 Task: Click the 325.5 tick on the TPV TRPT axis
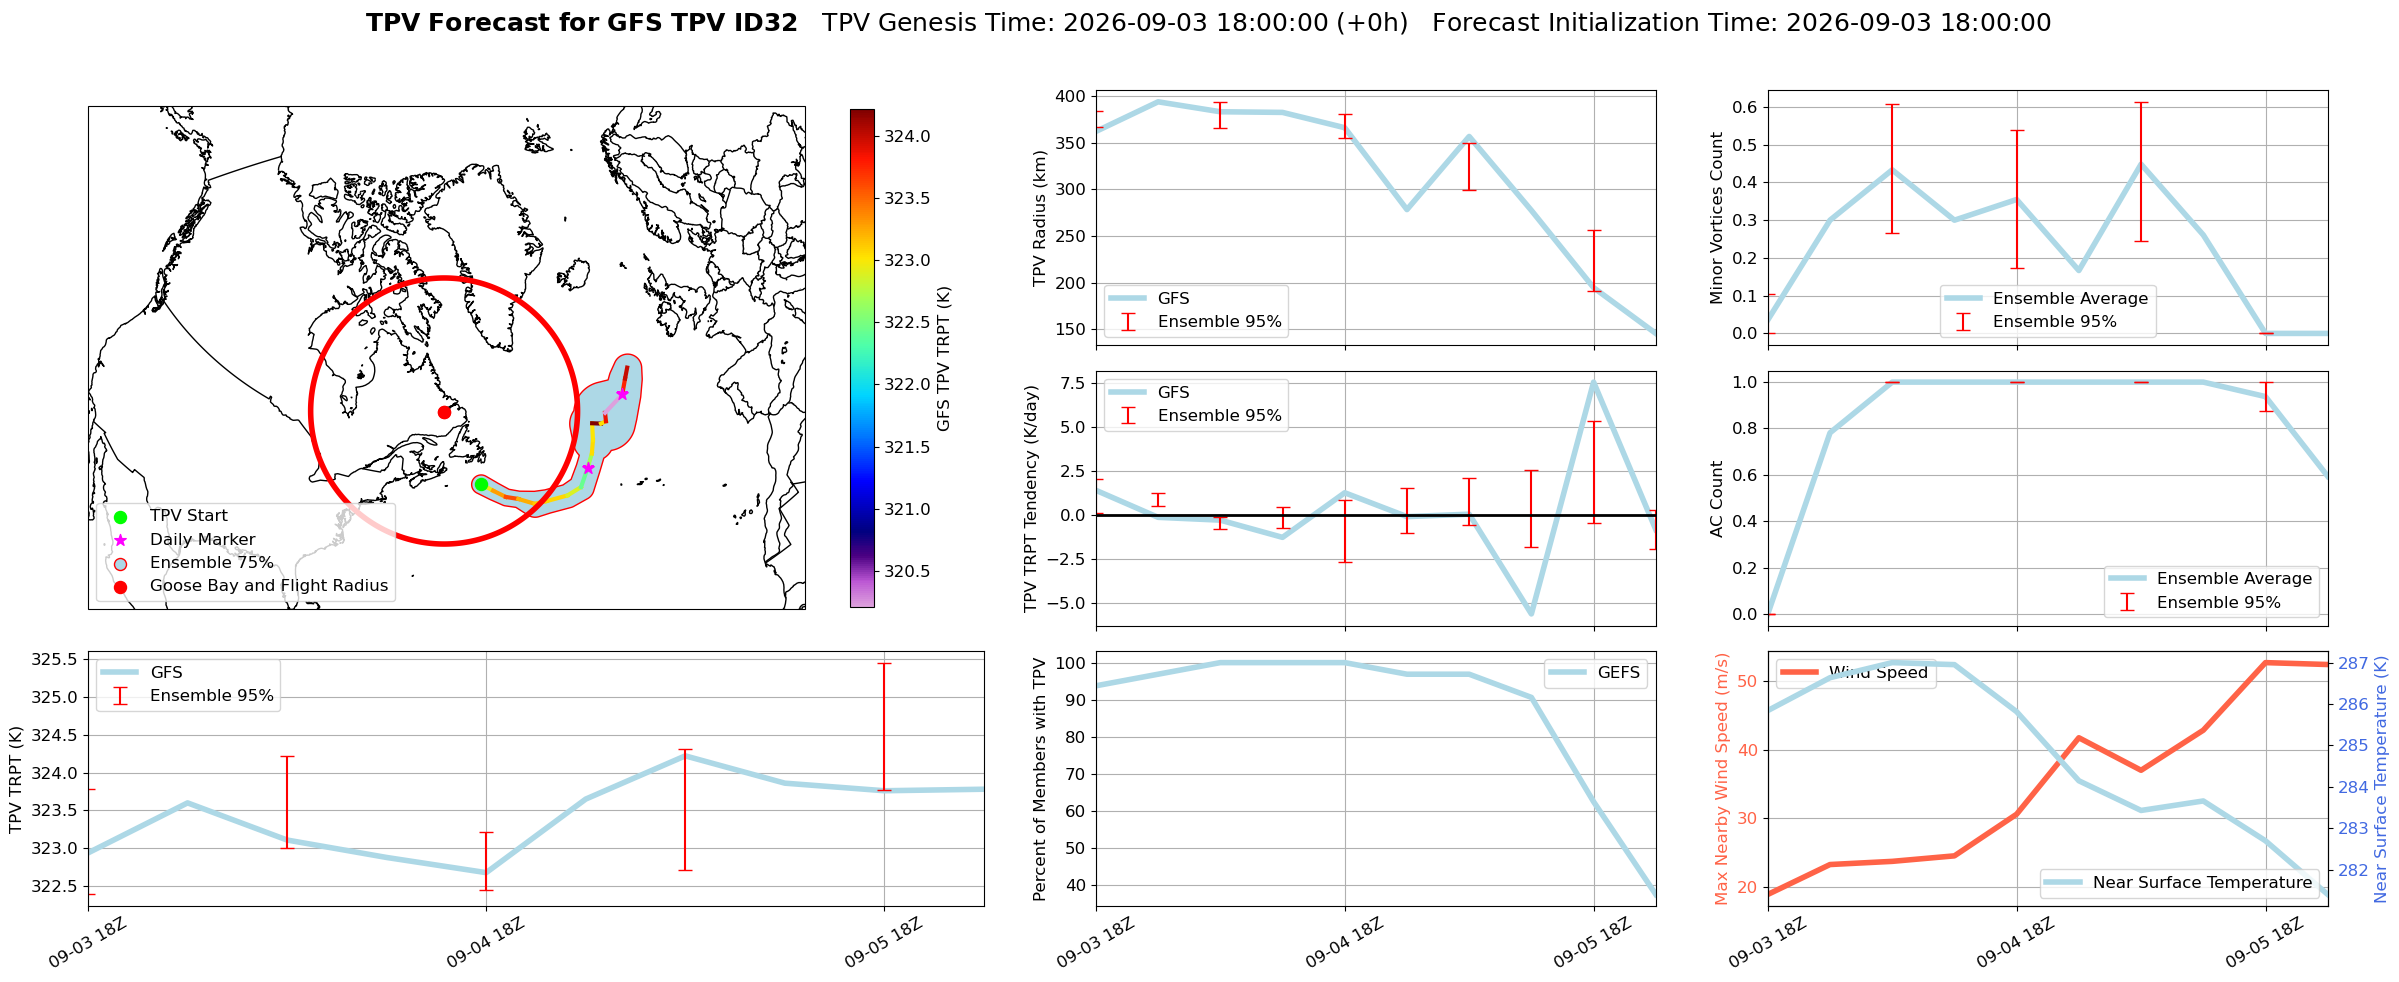pyautogui.click(x=55, y=660)
